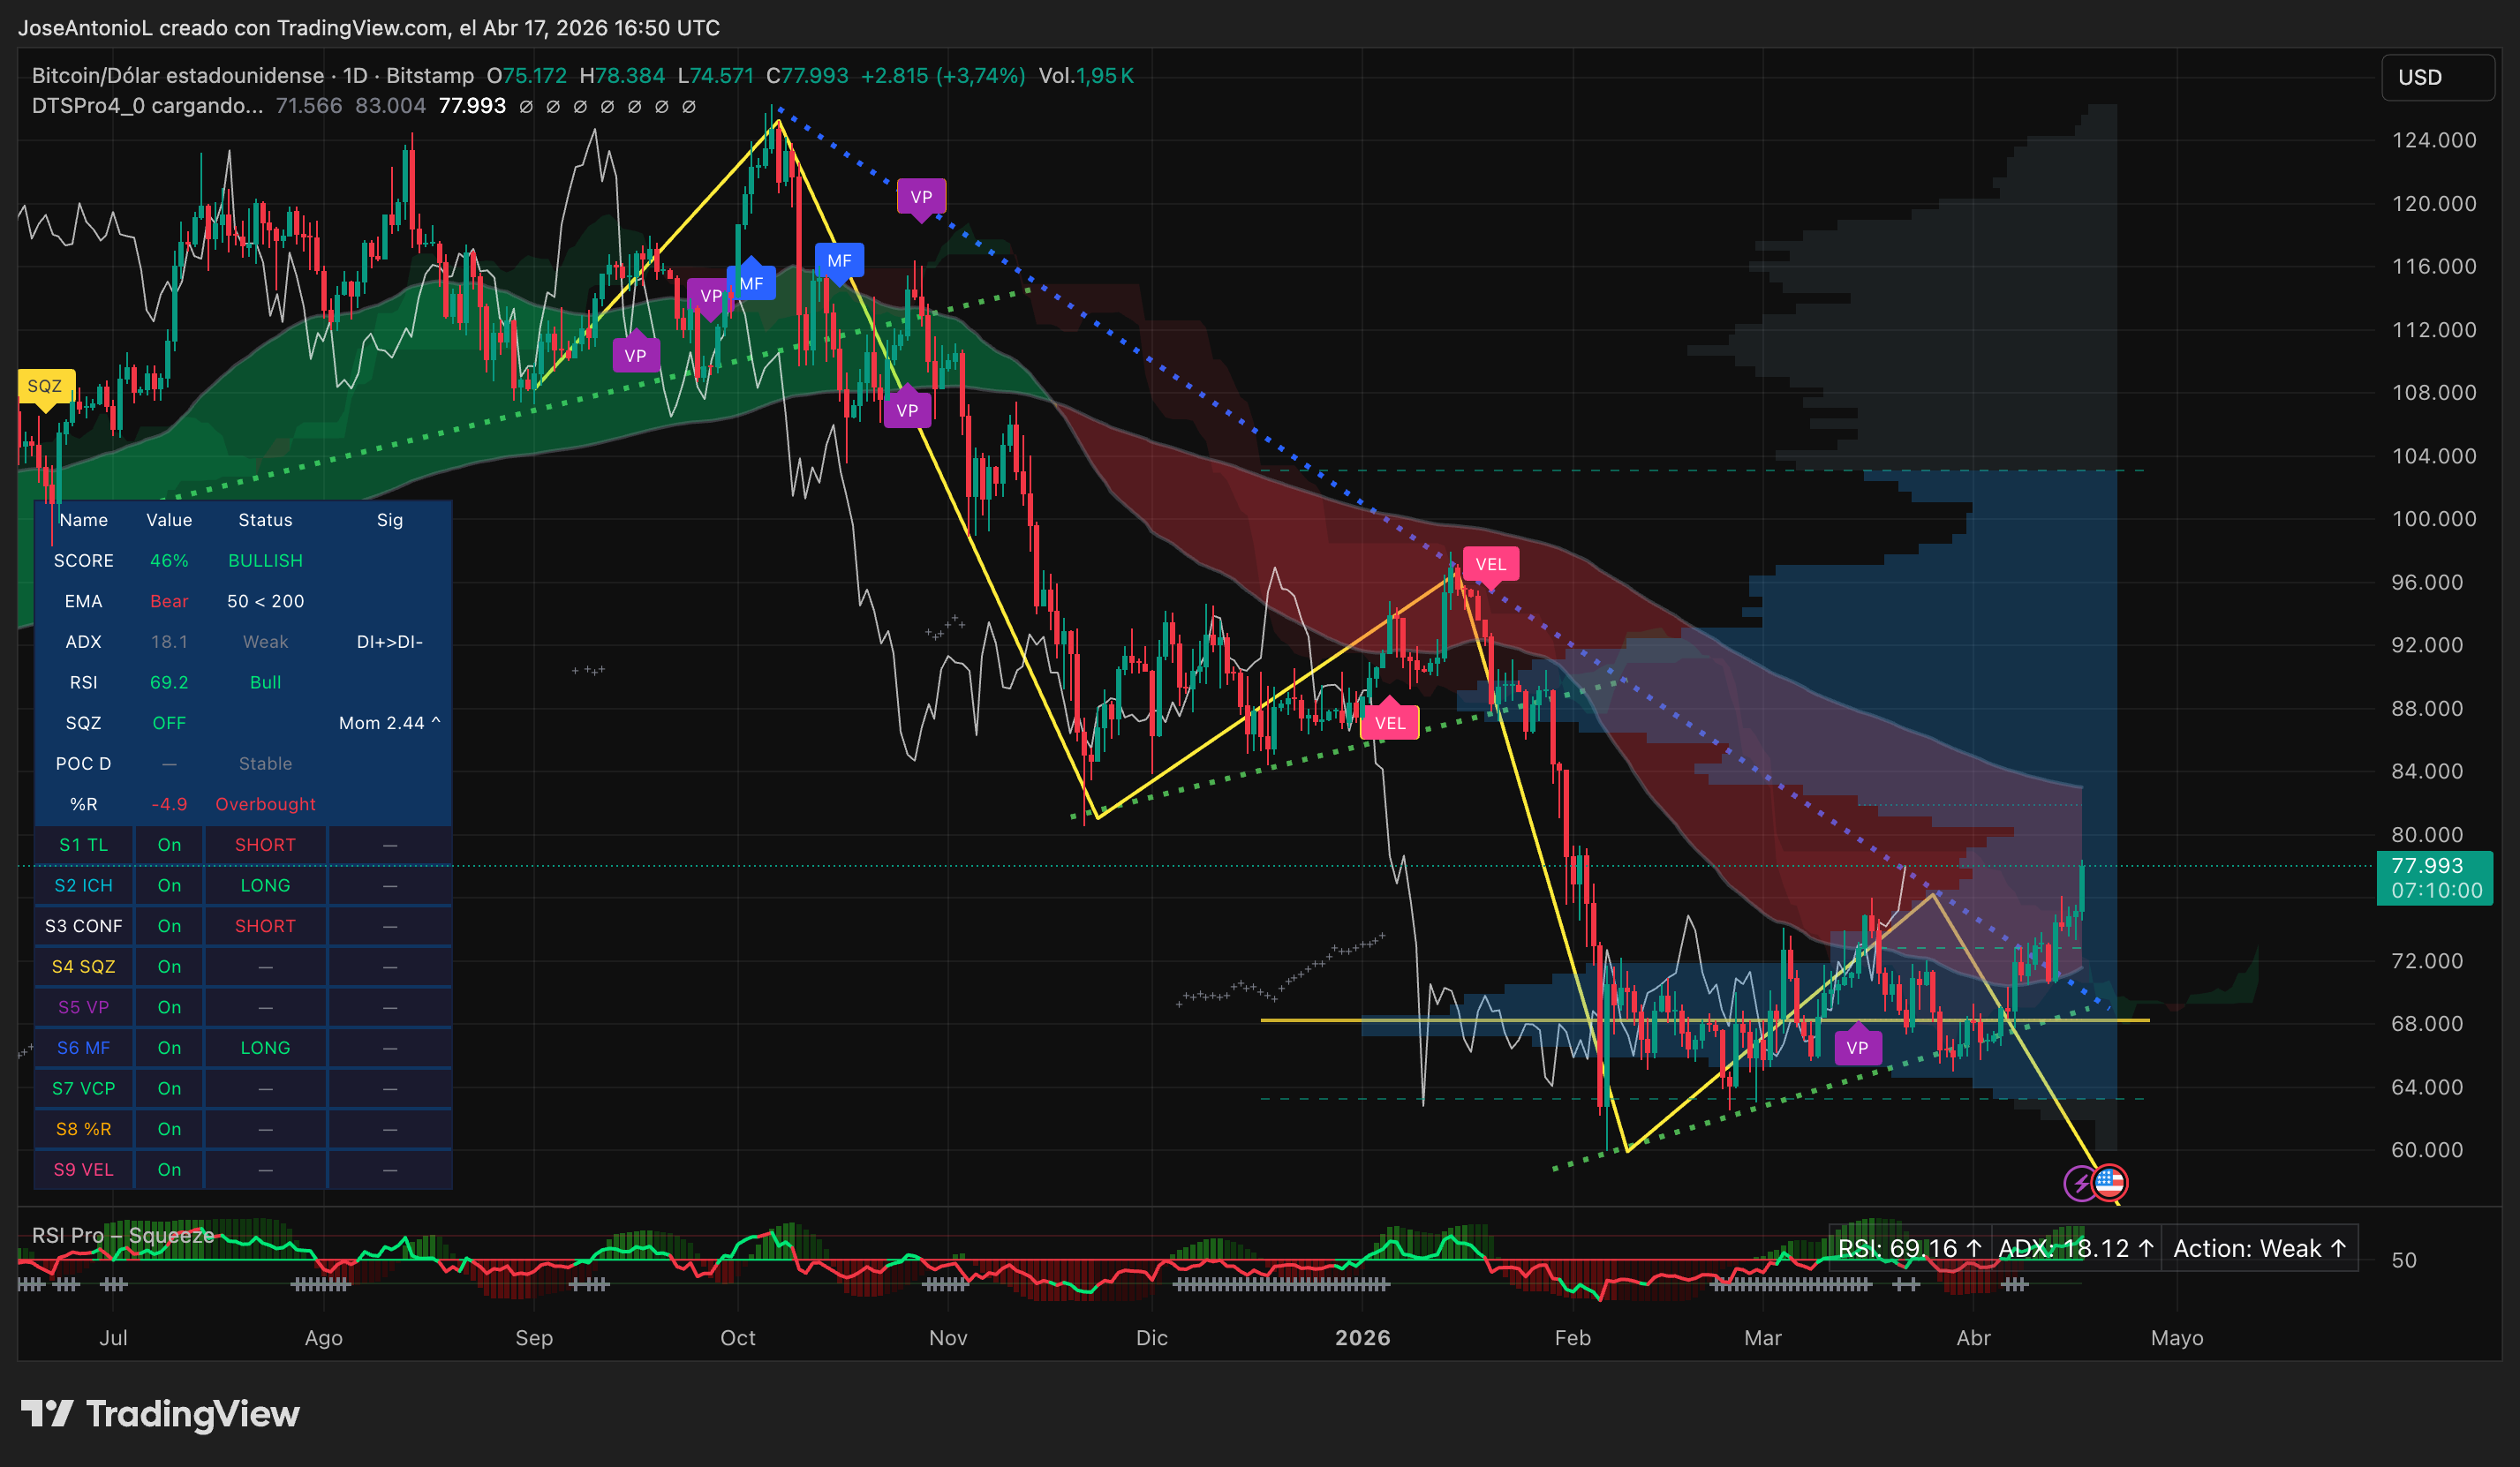
Task: Toggle the S4 SQZ On cell
Action: pyautogui.click(x=169, y=967)
